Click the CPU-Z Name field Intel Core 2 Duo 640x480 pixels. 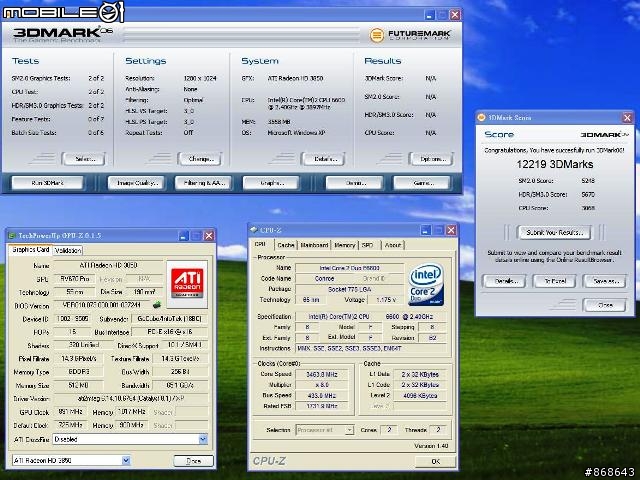(x=349, y=268)
